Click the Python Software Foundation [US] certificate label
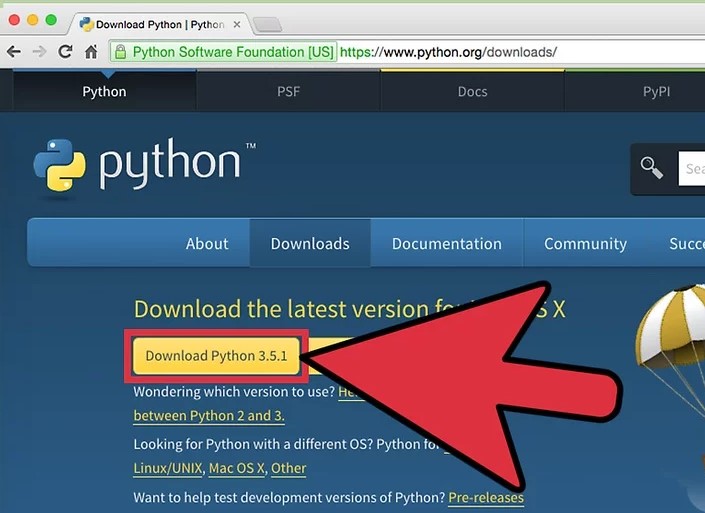705x513 pixels. pos(233,52)
